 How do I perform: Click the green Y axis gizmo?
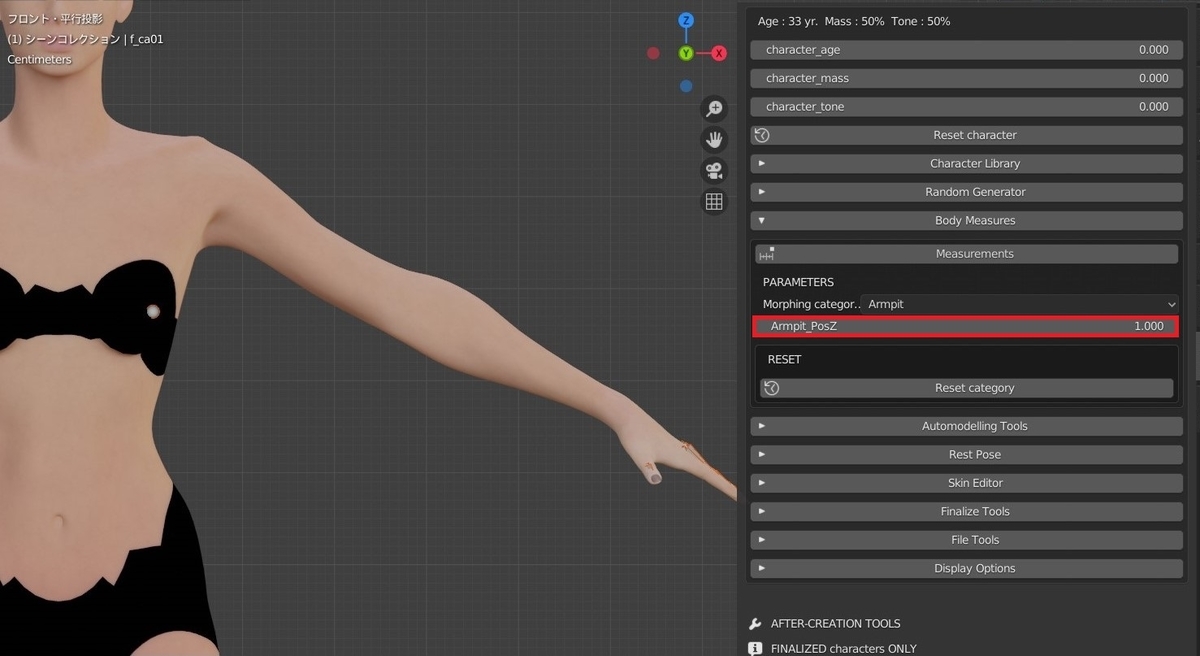coord(686,53)
